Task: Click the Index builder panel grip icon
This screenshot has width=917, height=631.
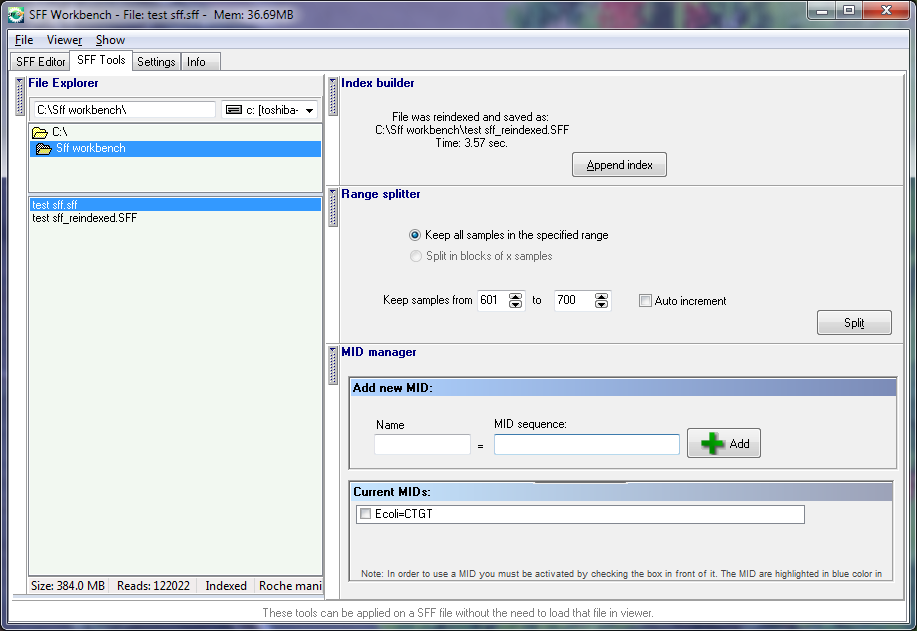Action: [x=332, y=97]
